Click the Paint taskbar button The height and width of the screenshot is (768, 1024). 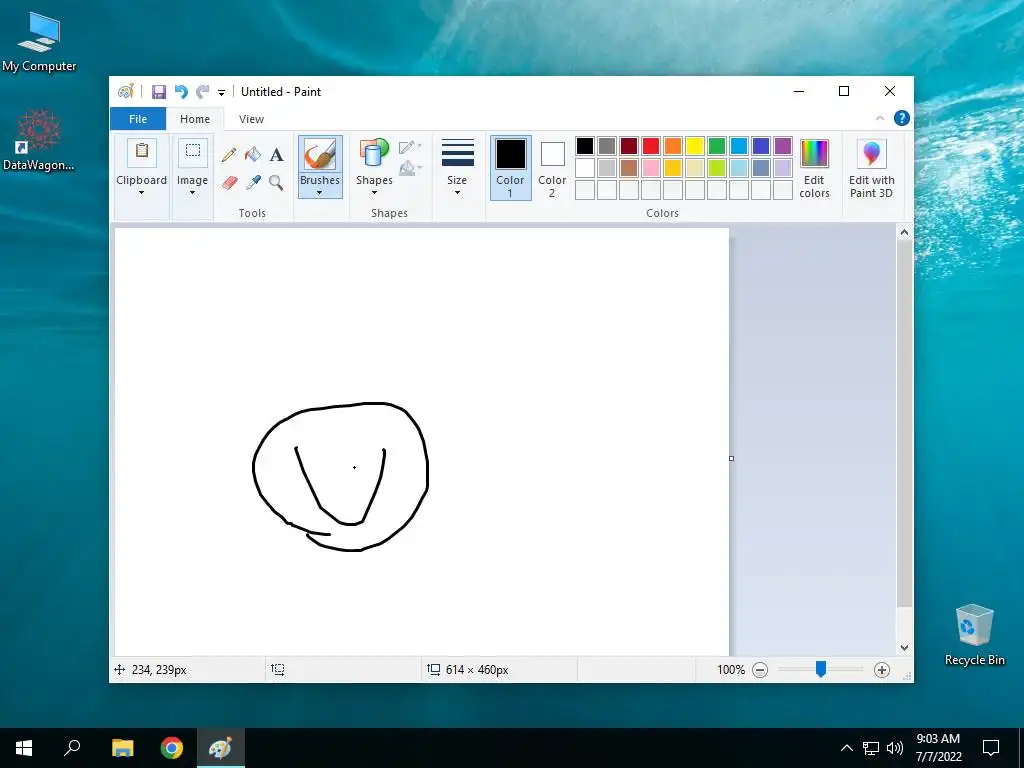[221, 748]
